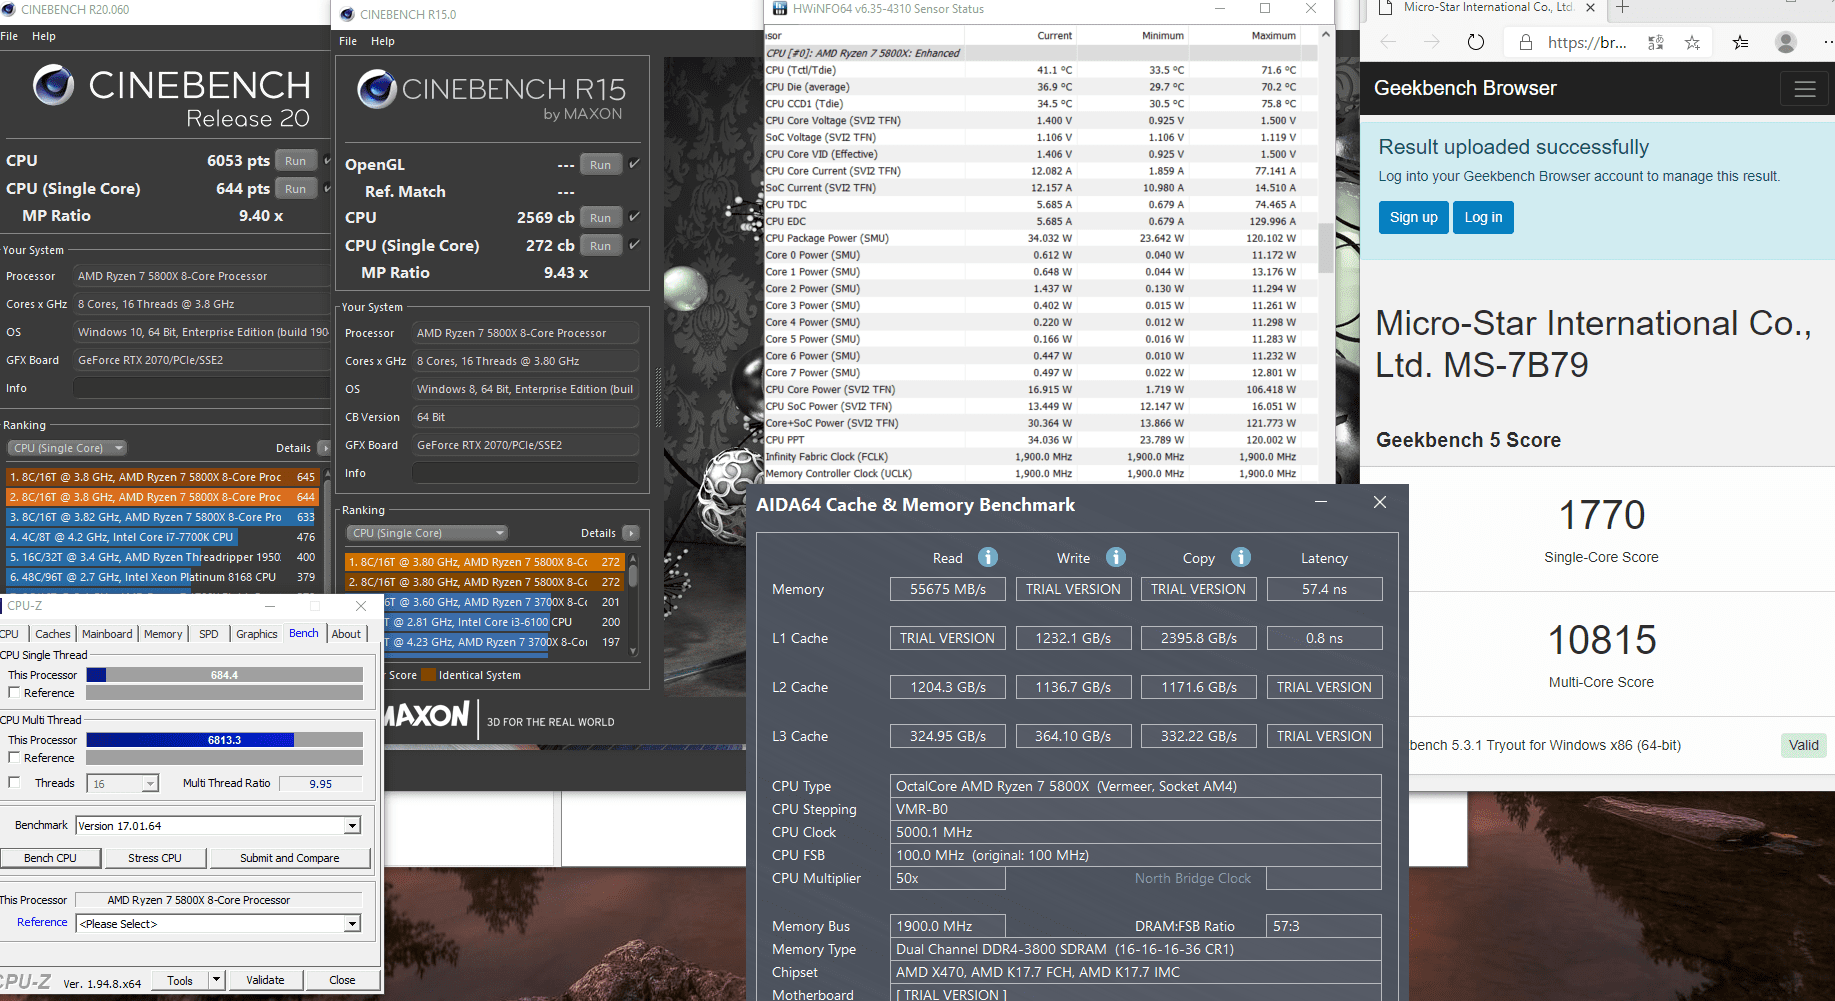1835x1001 pixels.
Task: Open a new browser tab with the plus
Action: 1622,8
